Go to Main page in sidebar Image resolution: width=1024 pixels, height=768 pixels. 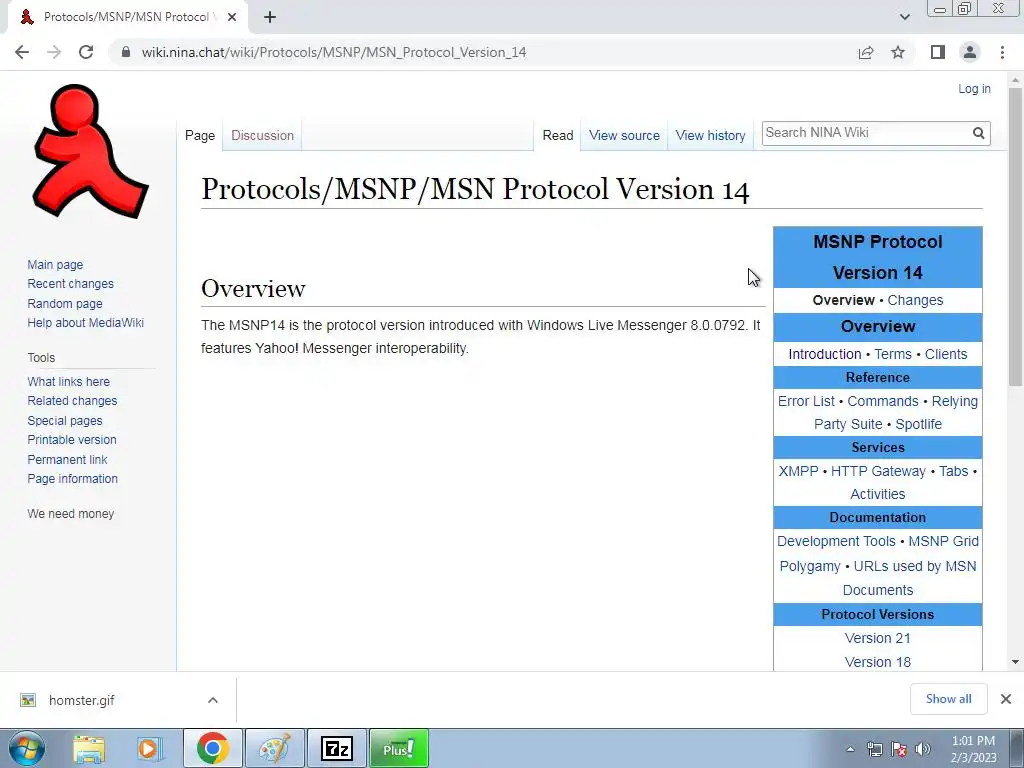pos(55,264)
